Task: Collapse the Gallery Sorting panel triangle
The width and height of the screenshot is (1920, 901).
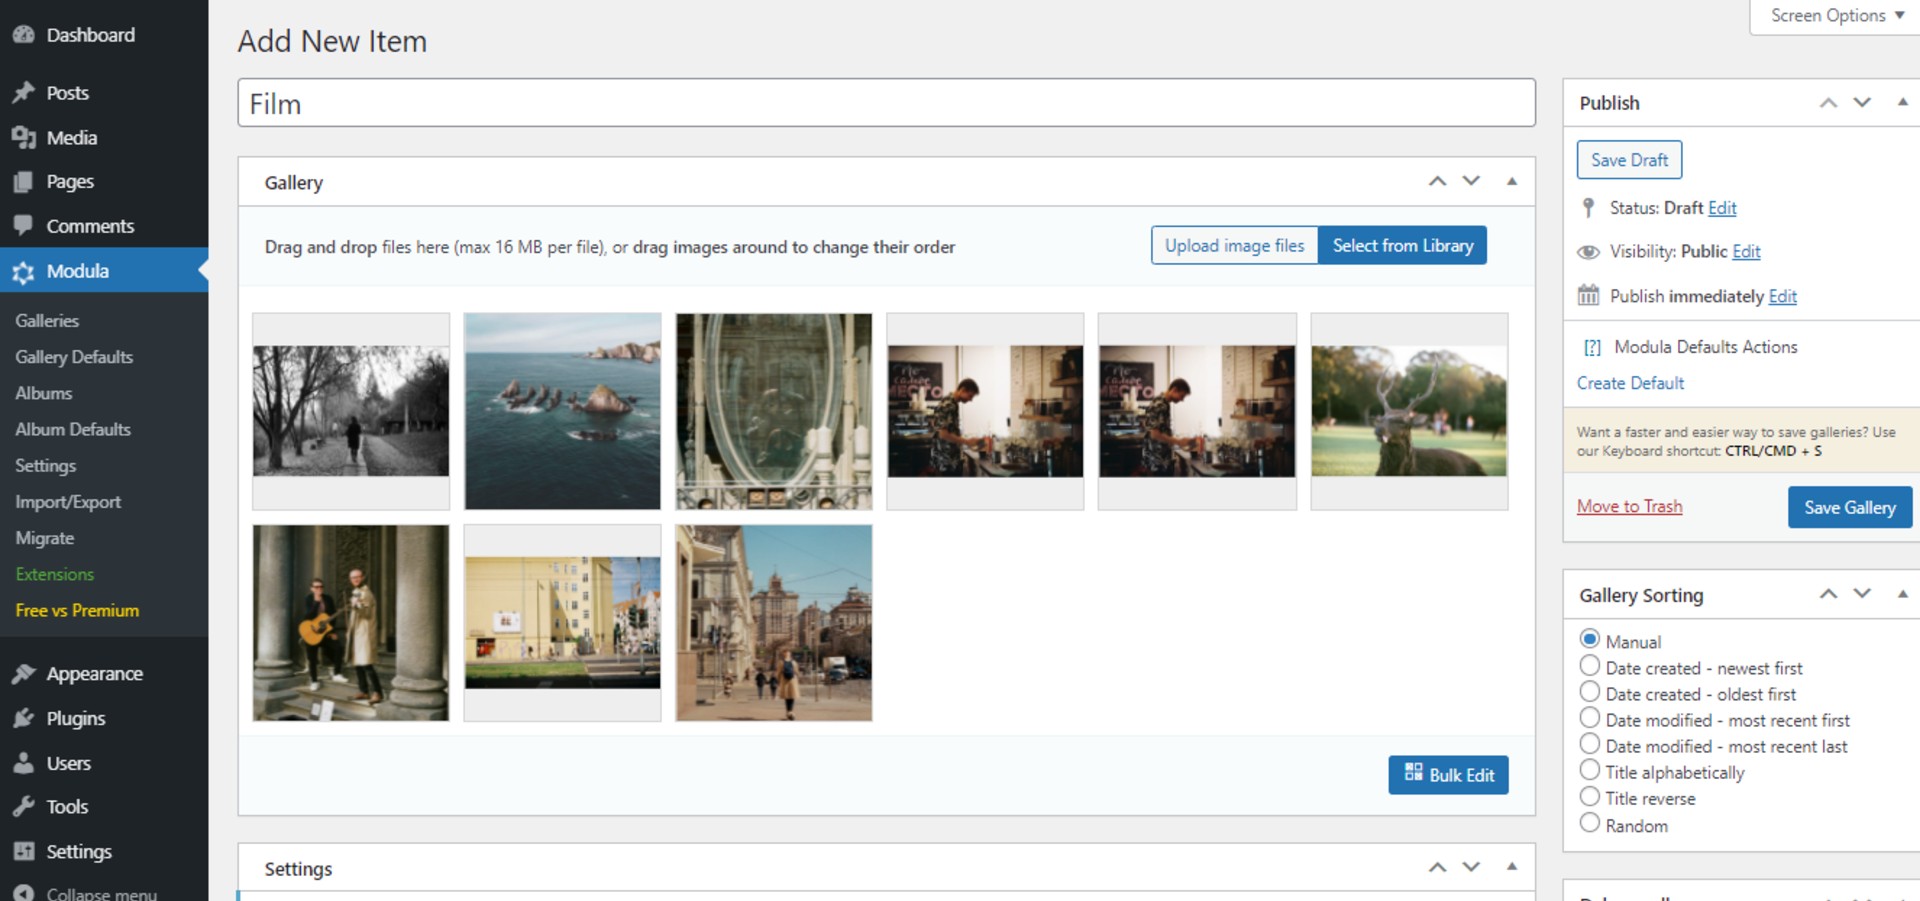Action: [1903, 593]
